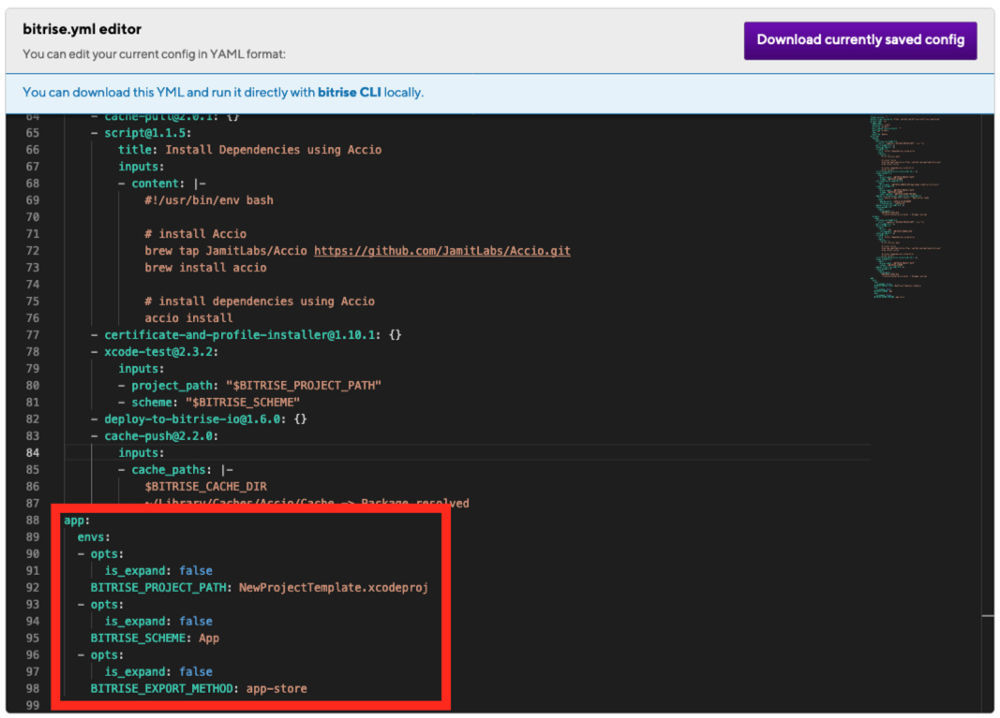Click 'is_expand: false' on line 94
Image resolution: width=1000 pixels, height=718 pixels.
coord(158,621)
